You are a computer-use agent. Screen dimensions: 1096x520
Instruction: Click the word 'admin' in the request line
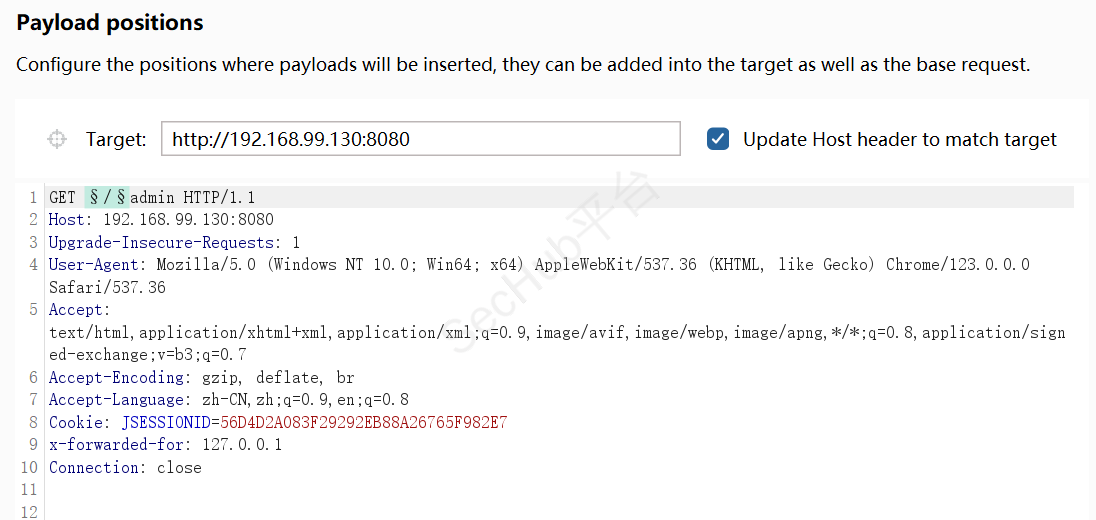(154, 197)
